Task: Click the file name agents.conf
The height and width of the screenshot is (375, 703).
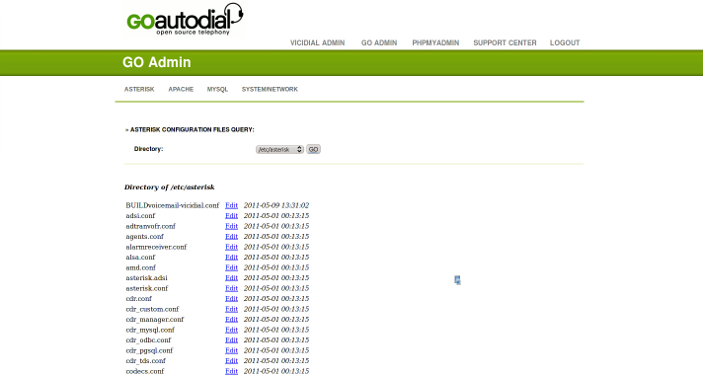Action: coord(145,236)
